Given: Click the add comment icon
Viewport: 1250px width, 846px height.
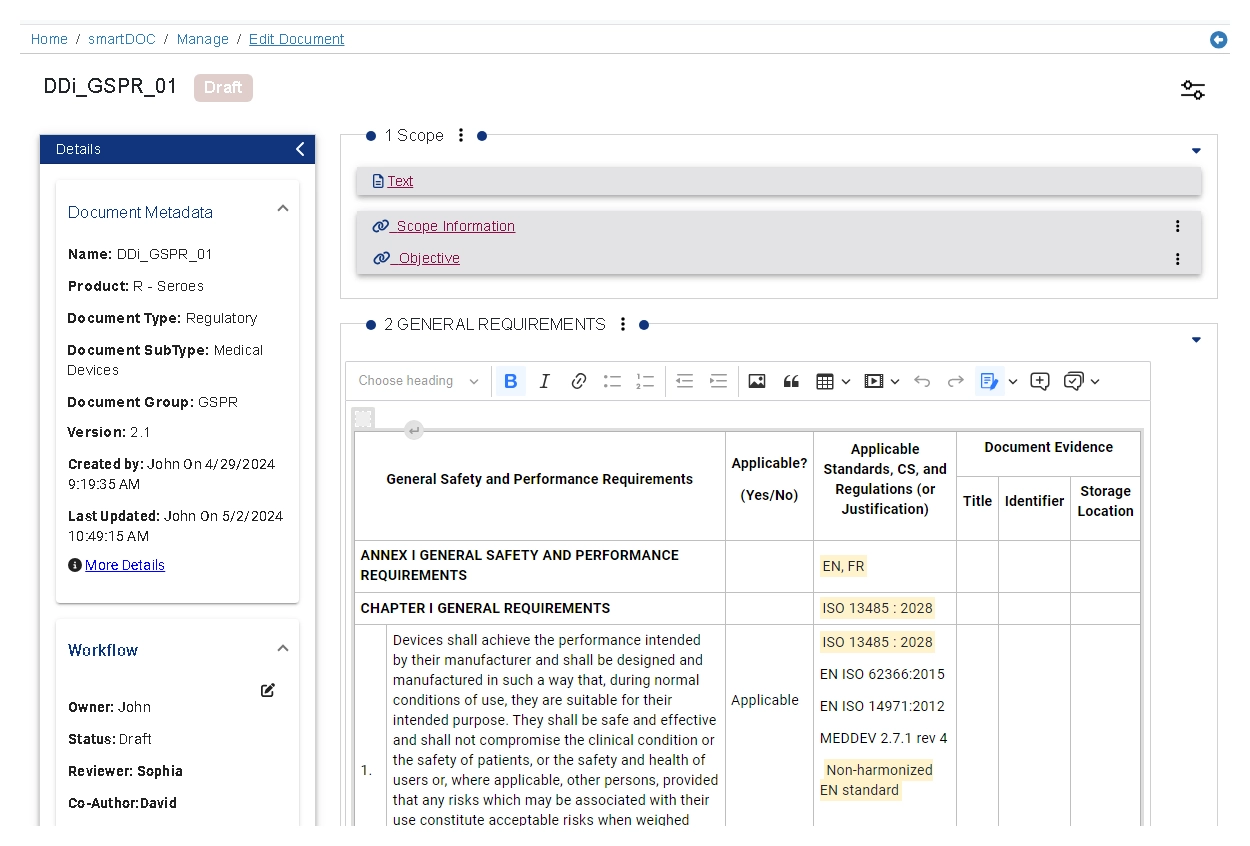Looking at the screenshot, I should click(1040, 381).
